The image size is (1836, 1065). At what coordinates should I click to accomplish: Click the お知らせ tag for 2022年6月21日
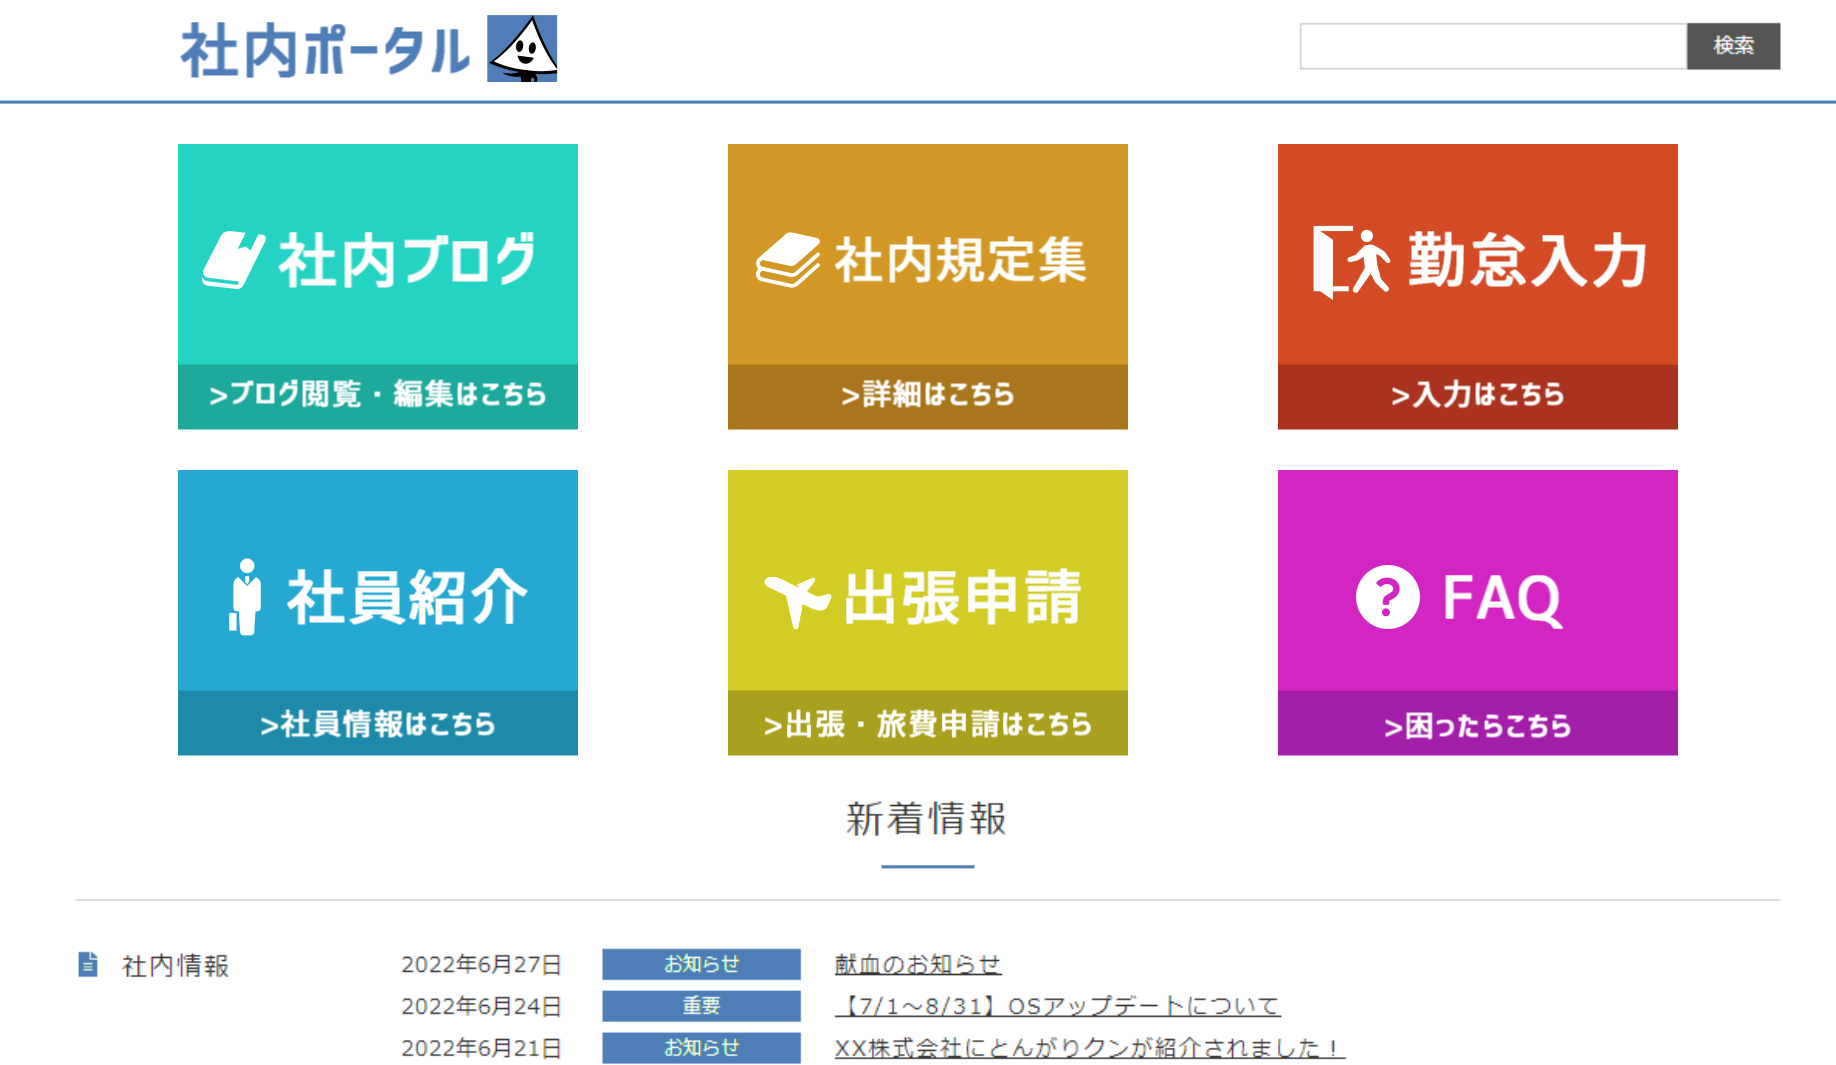pyautogui.click(x=701, y=1047)
